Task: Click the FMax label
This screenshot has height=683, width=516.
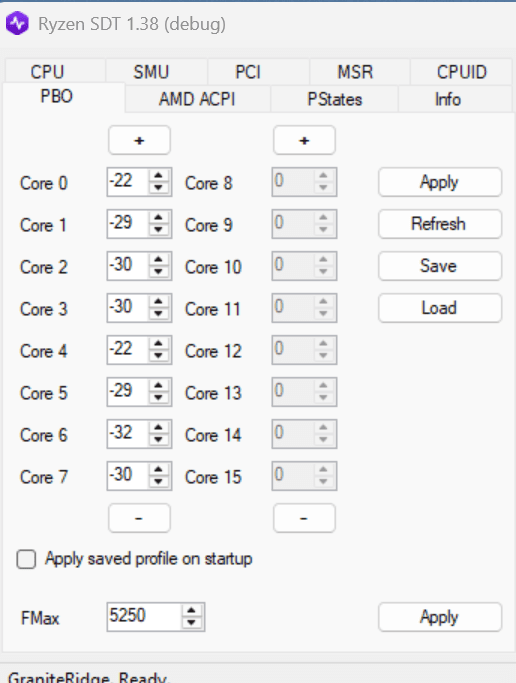Action: pos(40,618)
